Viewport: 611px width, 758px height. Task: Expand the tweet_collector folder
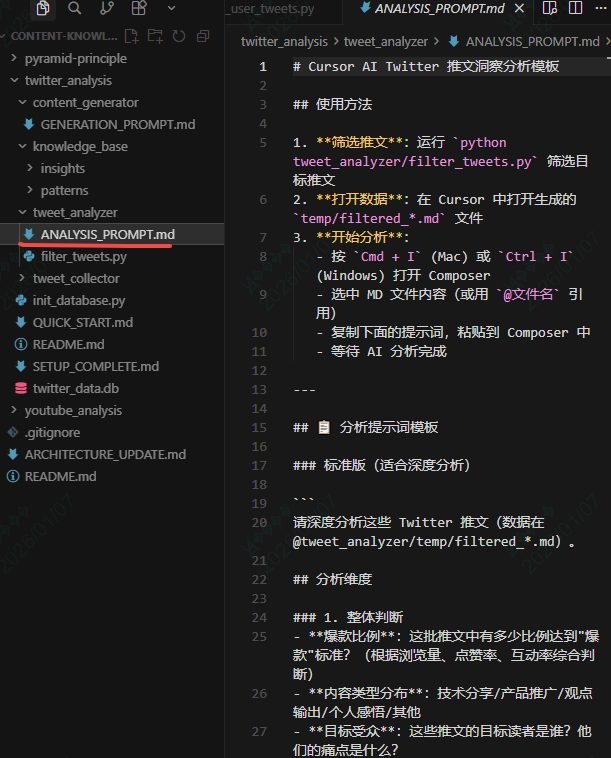[76, 278]
